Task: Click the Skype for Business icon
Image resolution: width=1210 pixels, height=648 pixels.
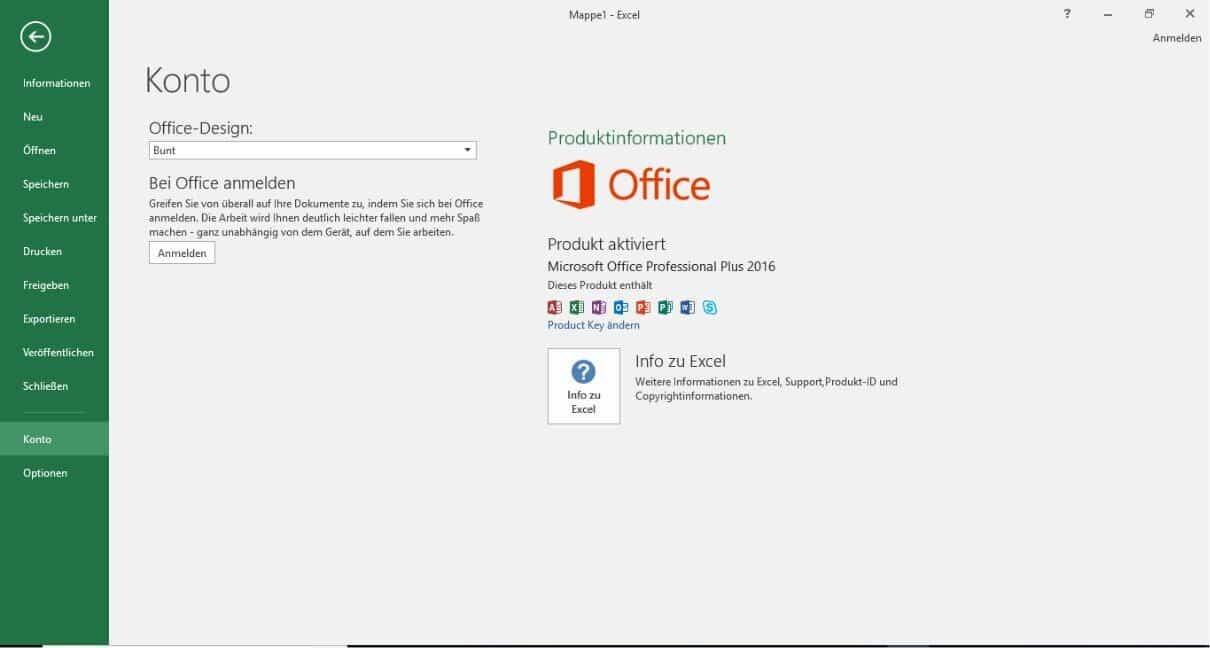Action: click(709, 308)
